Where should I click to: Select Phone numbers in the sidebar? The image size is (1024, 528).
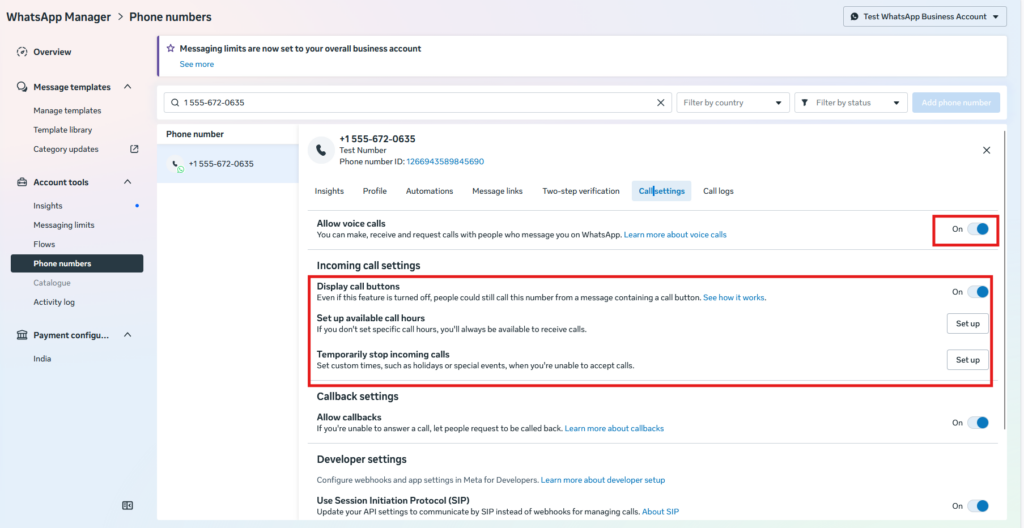pos(77,263)
